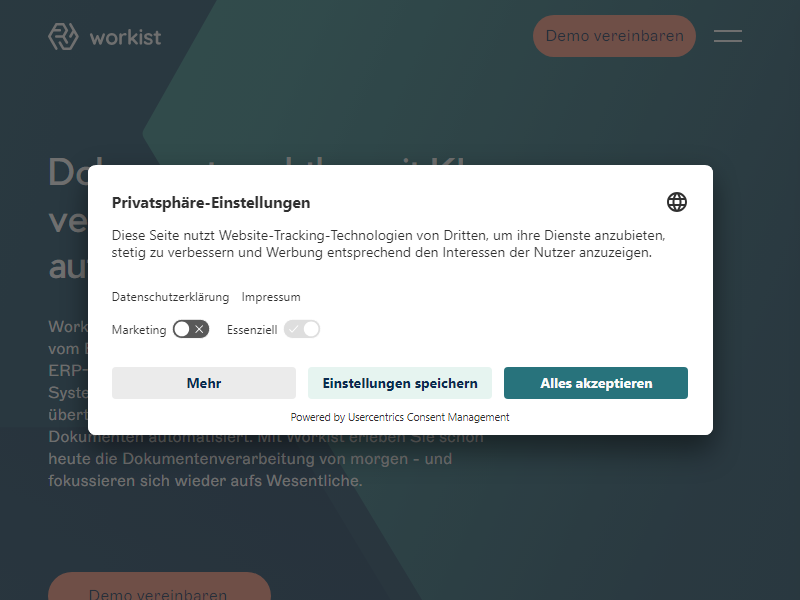Viewport: 800px width, 600px height.
Task: Toggle the Essenziell switch
Action: click(x=302, y=330)
